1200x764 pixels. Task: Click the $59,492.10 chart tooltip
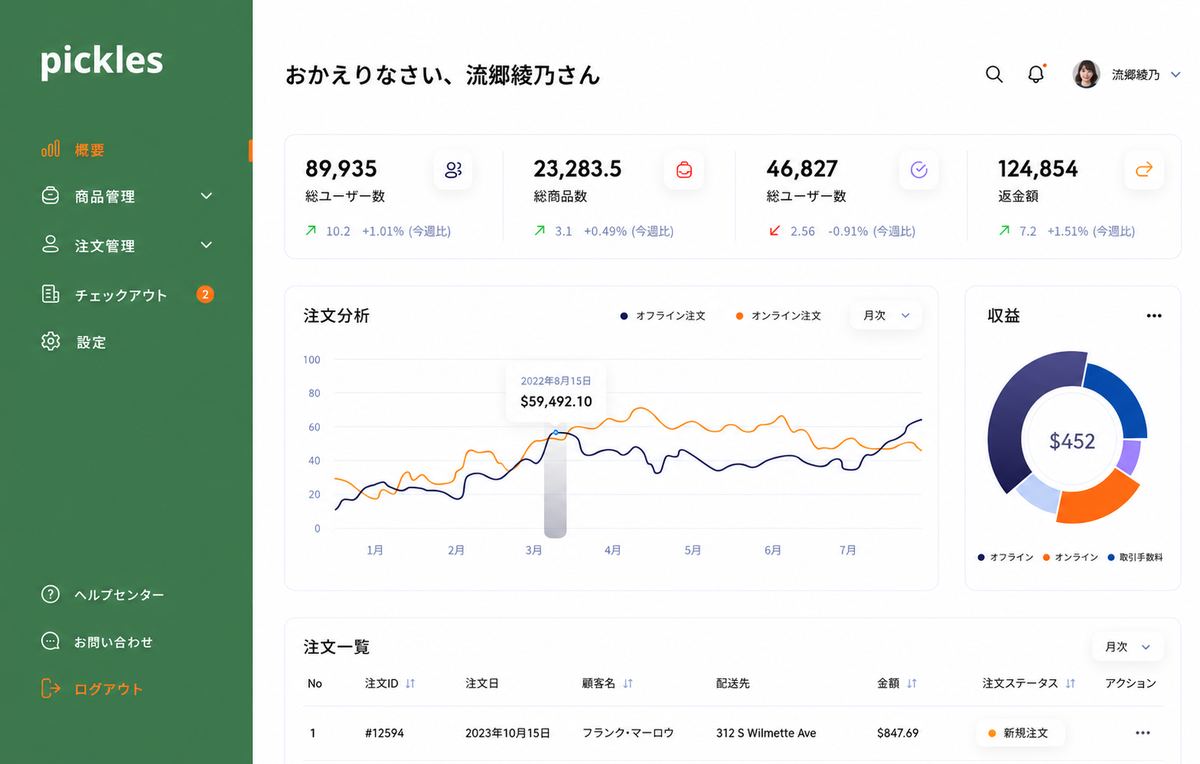pos(556,392)
